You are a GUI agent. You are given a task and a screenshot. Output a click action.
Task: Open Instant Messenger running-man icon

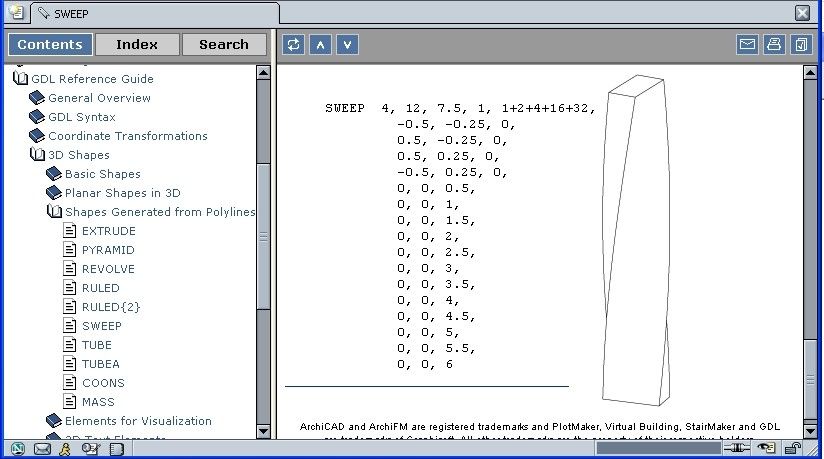click(65, 448)
